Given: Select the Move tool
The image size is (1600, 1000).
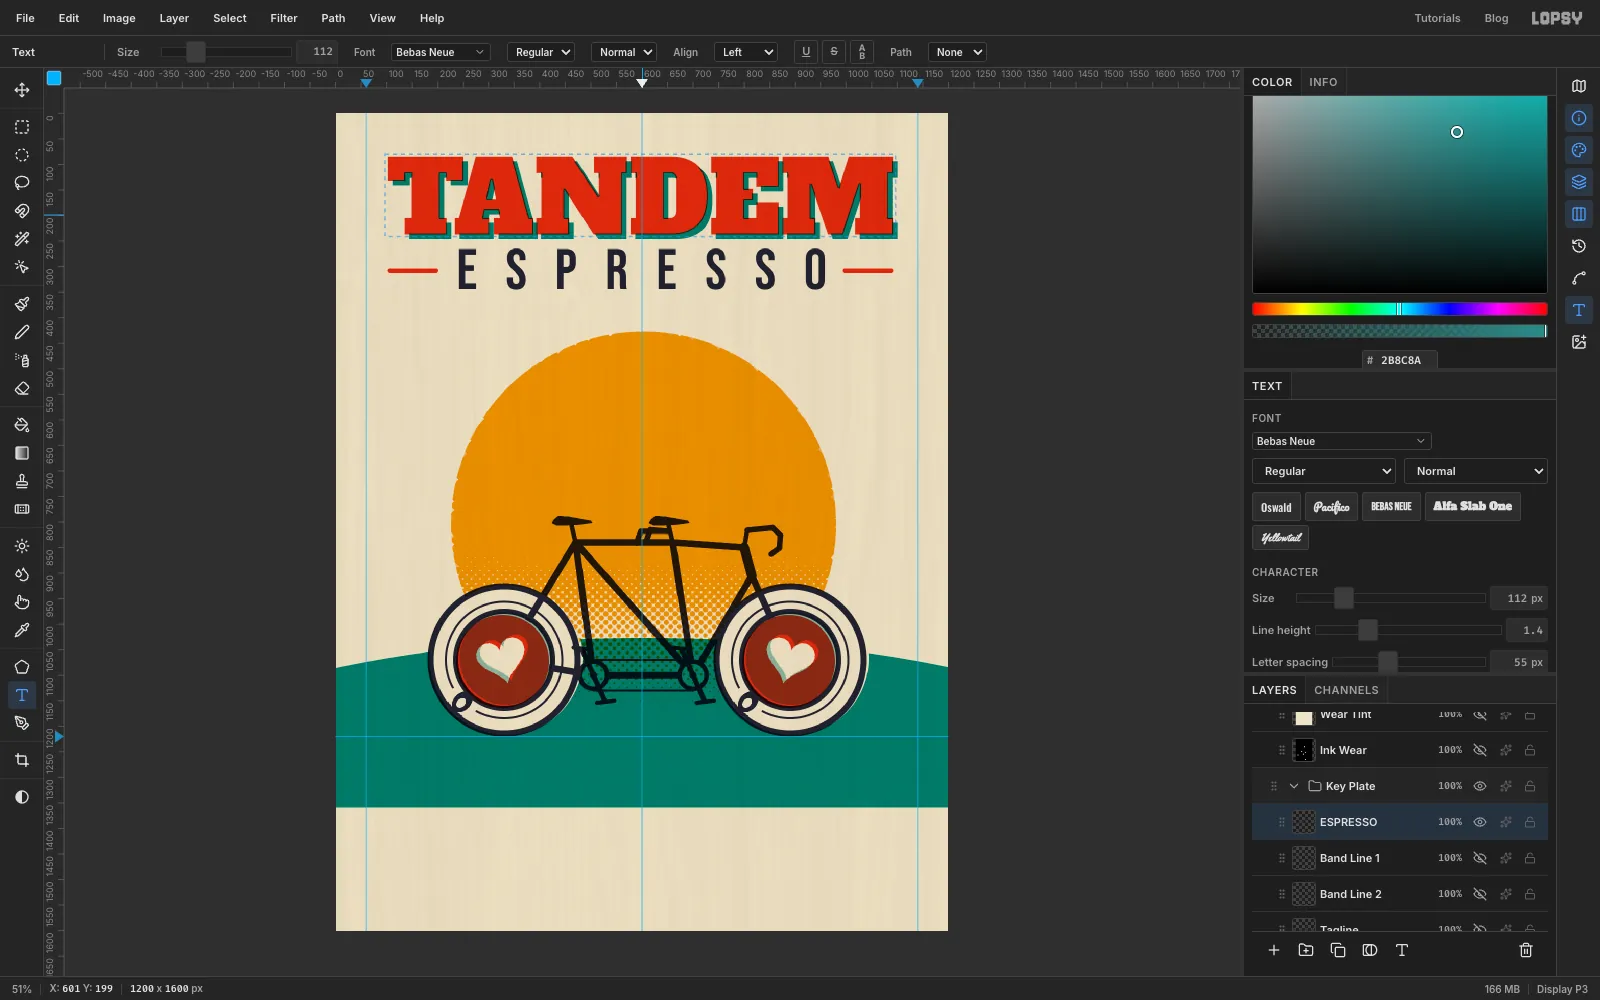Looking at the screenshot, I should (22, 90).
